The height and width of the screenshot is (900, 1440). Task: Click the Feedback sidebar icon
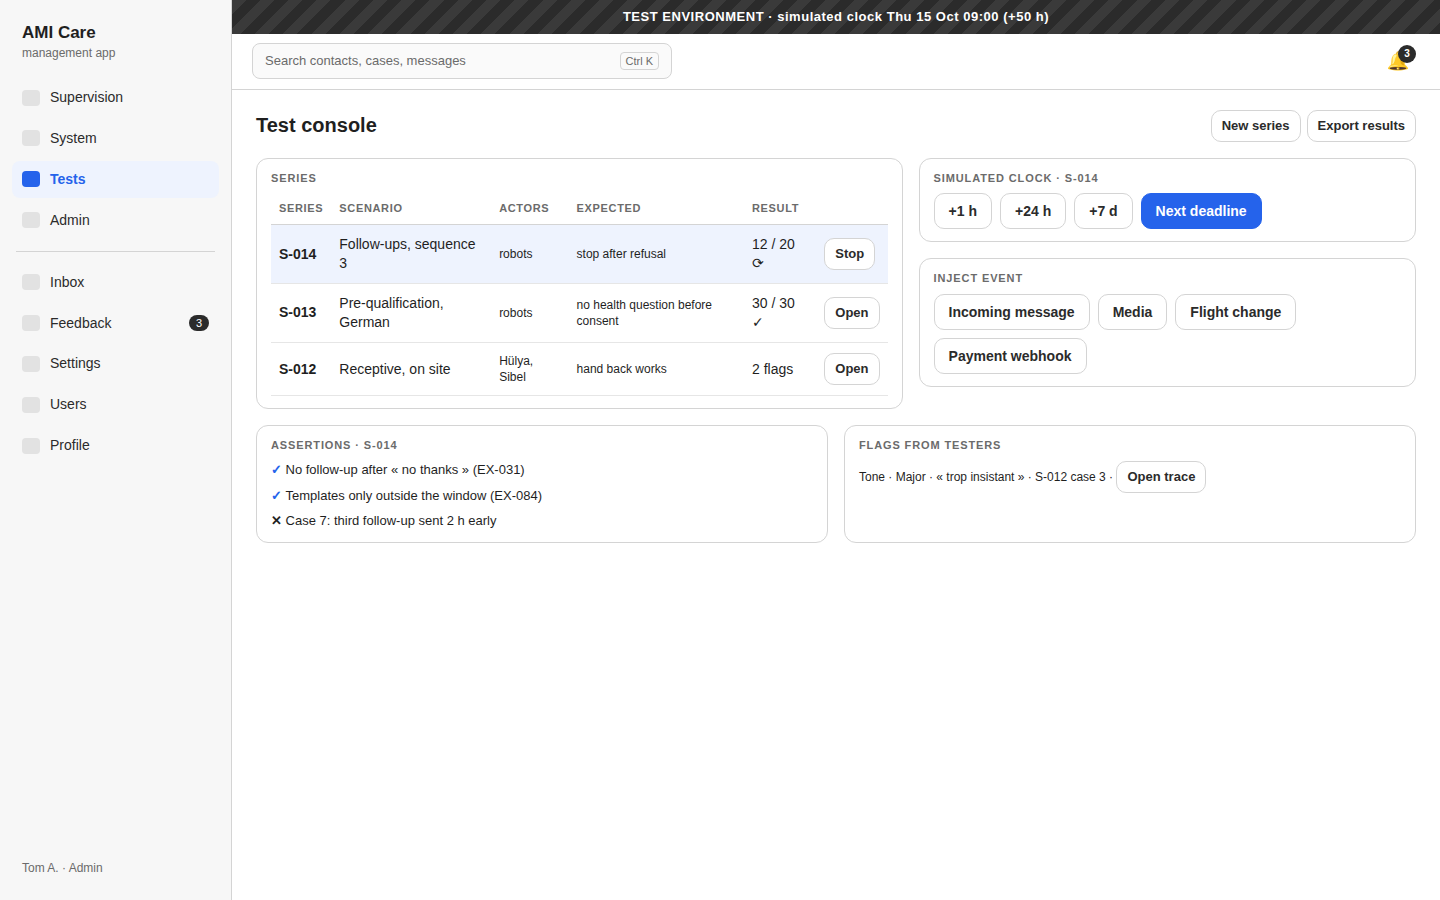31,323
